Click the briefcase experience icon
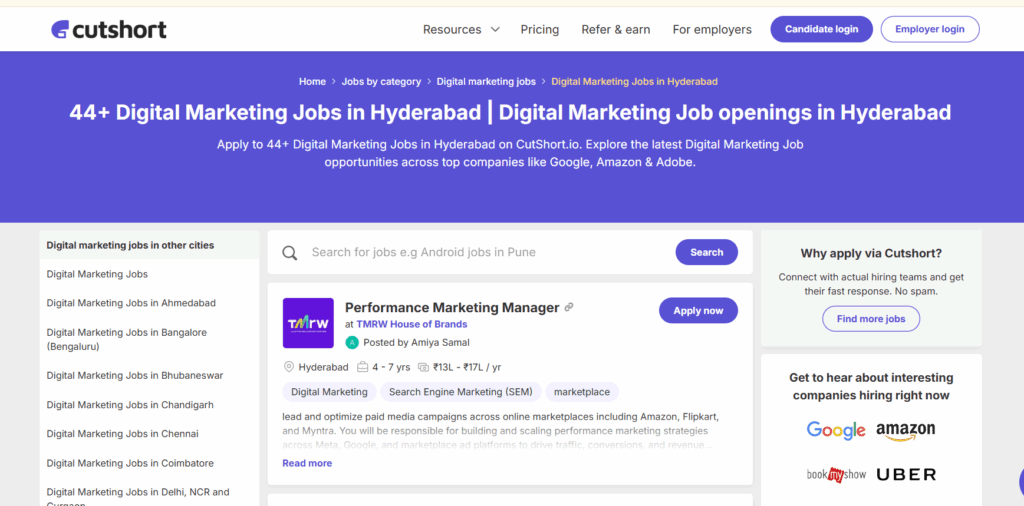 click(362, 367)
